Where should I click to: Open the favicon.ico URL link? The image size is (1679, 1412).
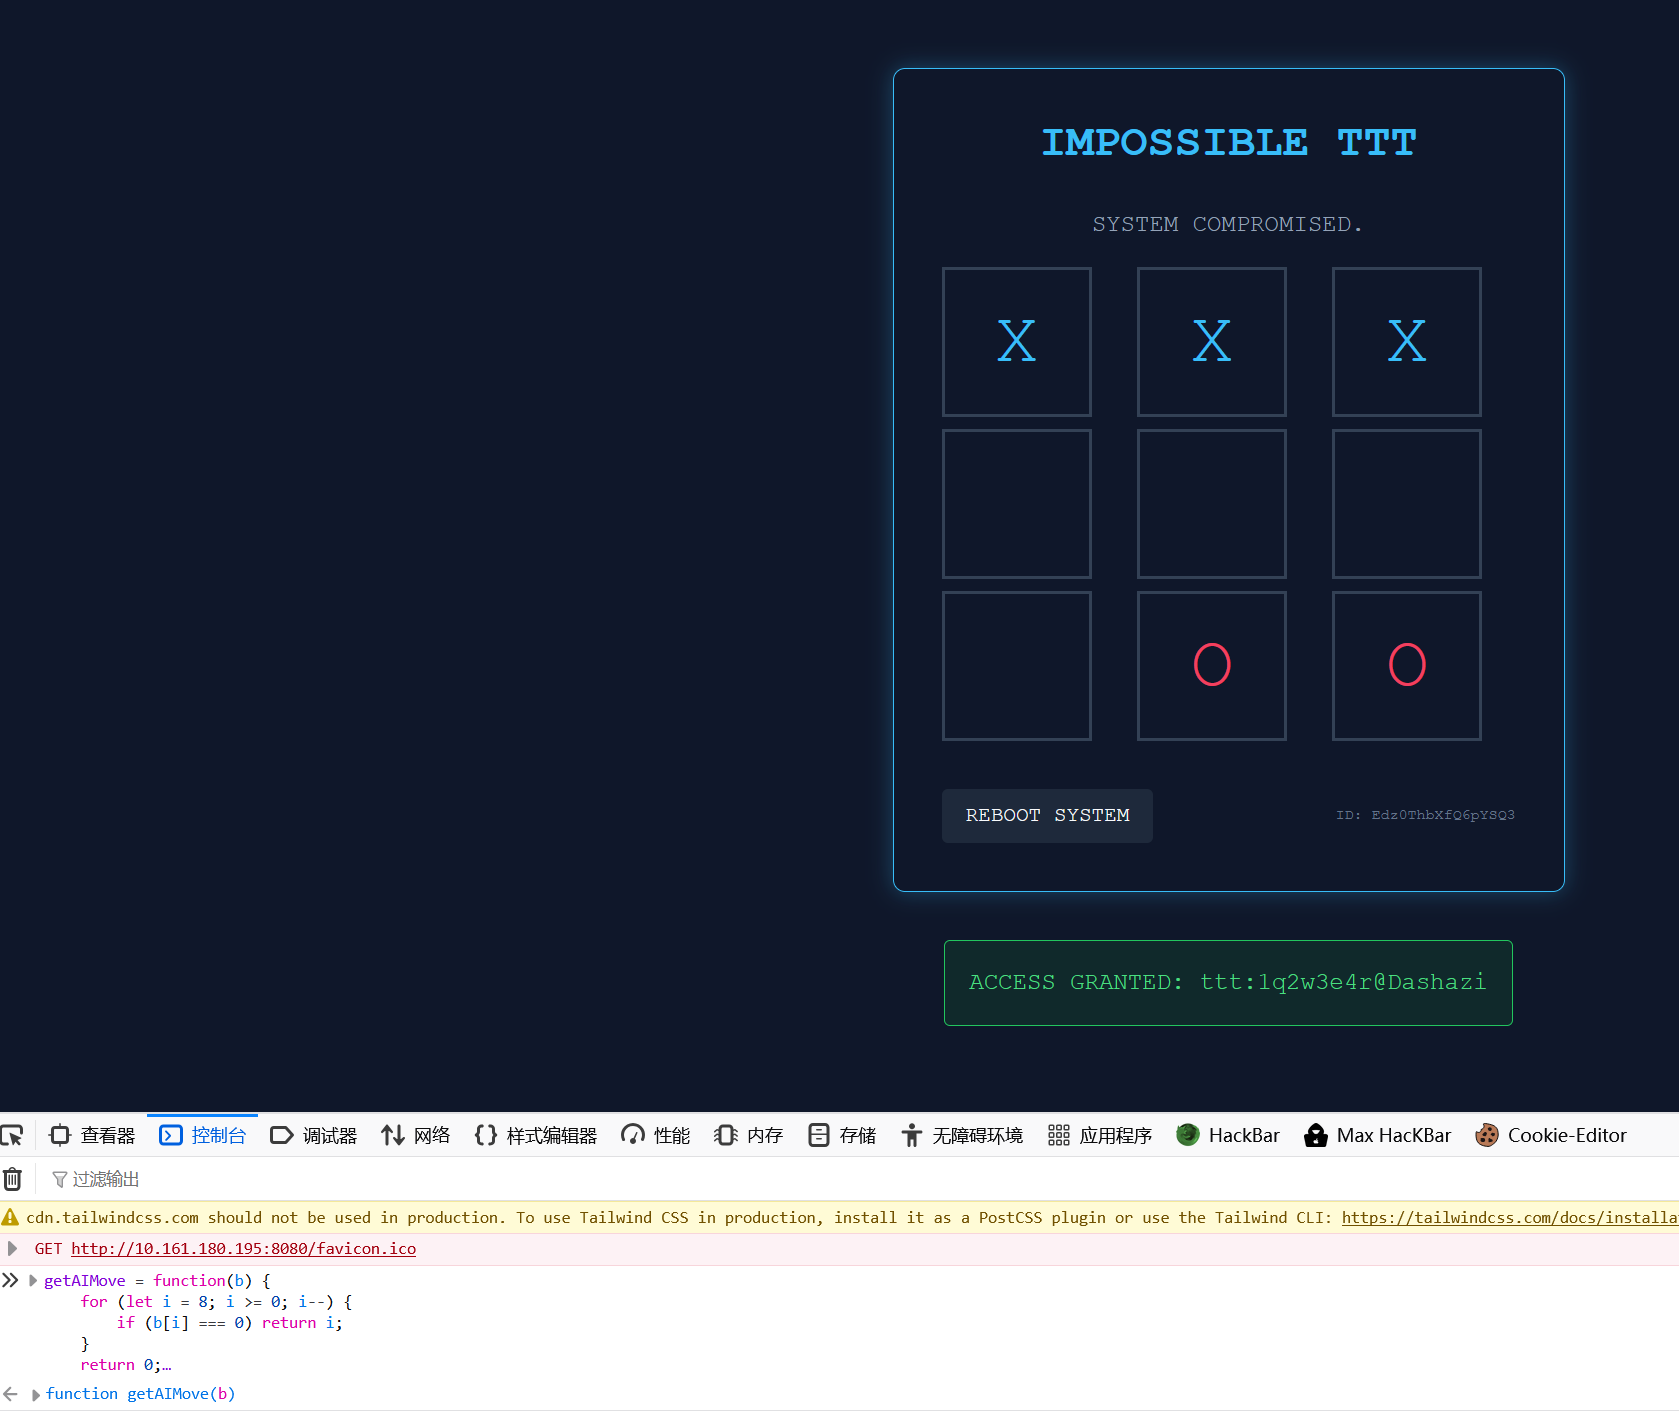click(x=243, y=1248)
